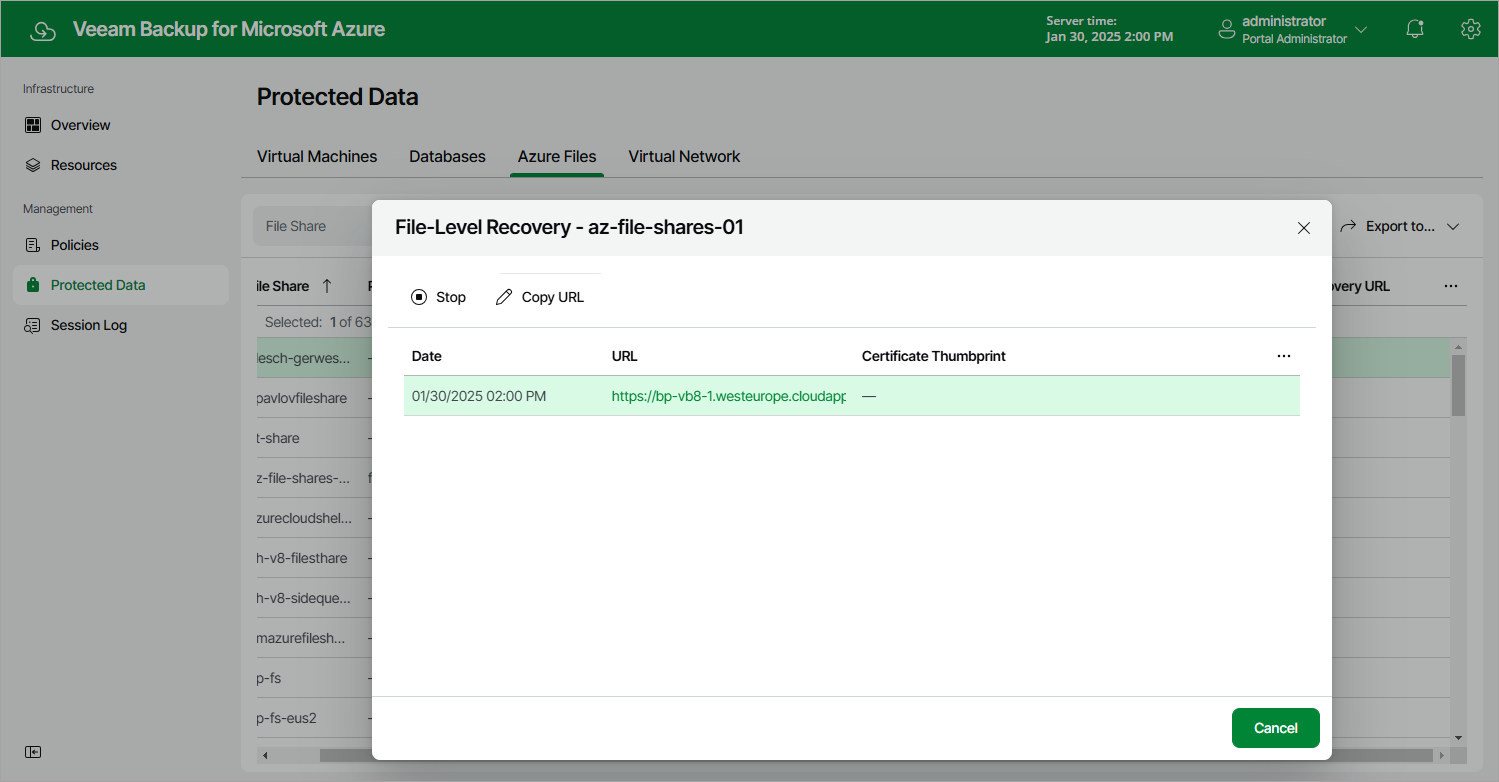
Task: Click the Stop session icon
Action: [419, 297]
